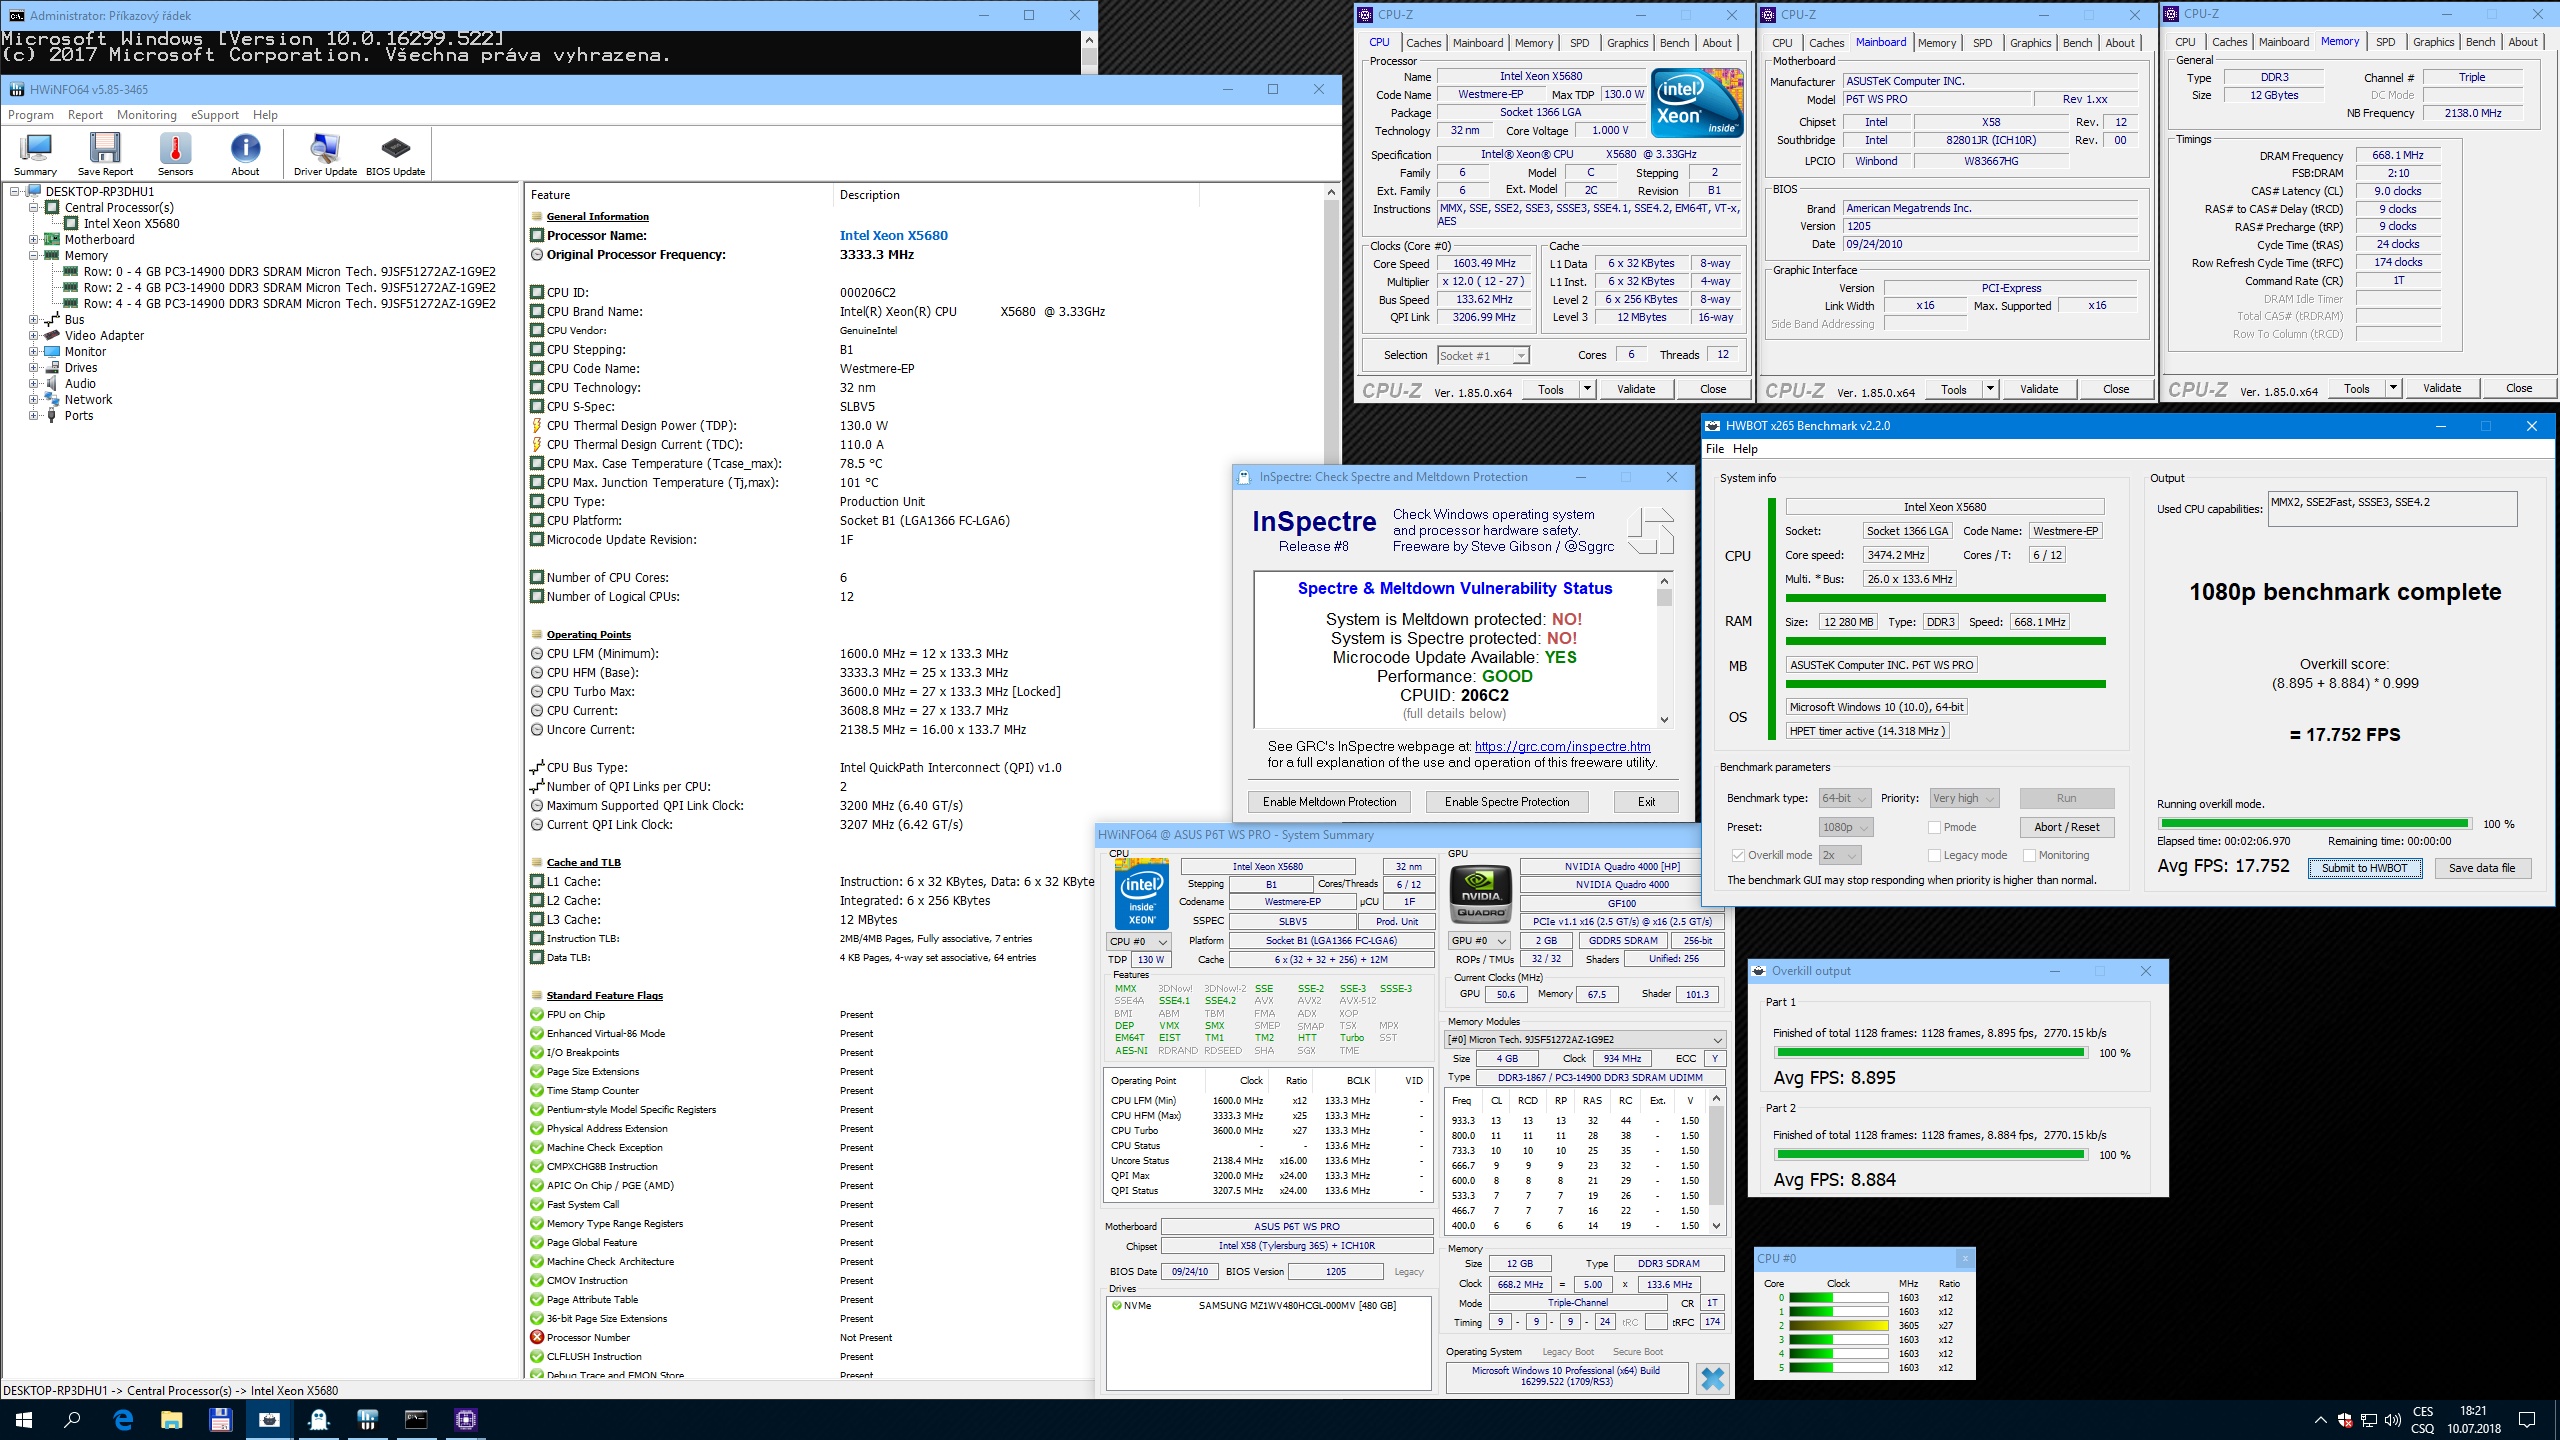Click the NVIDIA Quadro logo in System Summary
2560x1440 pixels.
1481,892
